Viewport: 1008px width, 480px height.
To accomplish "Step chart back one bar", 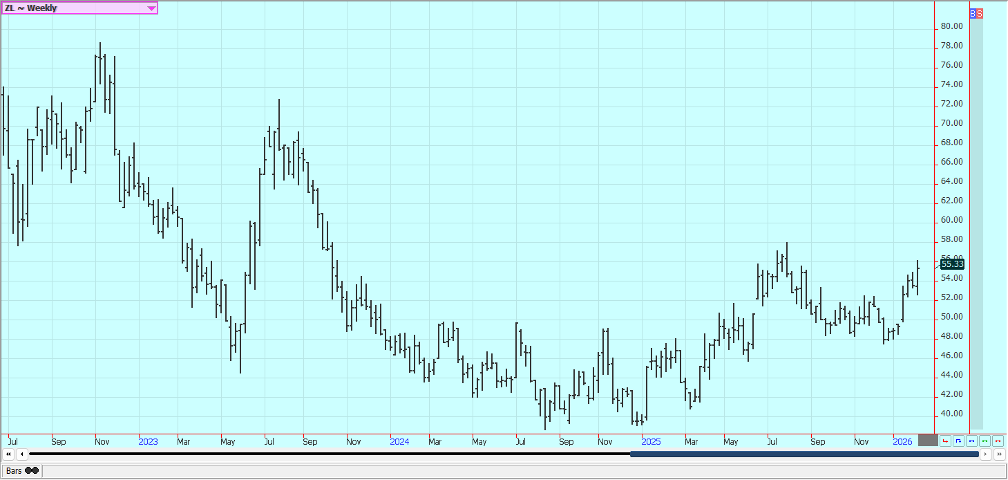I will point(21,455).
